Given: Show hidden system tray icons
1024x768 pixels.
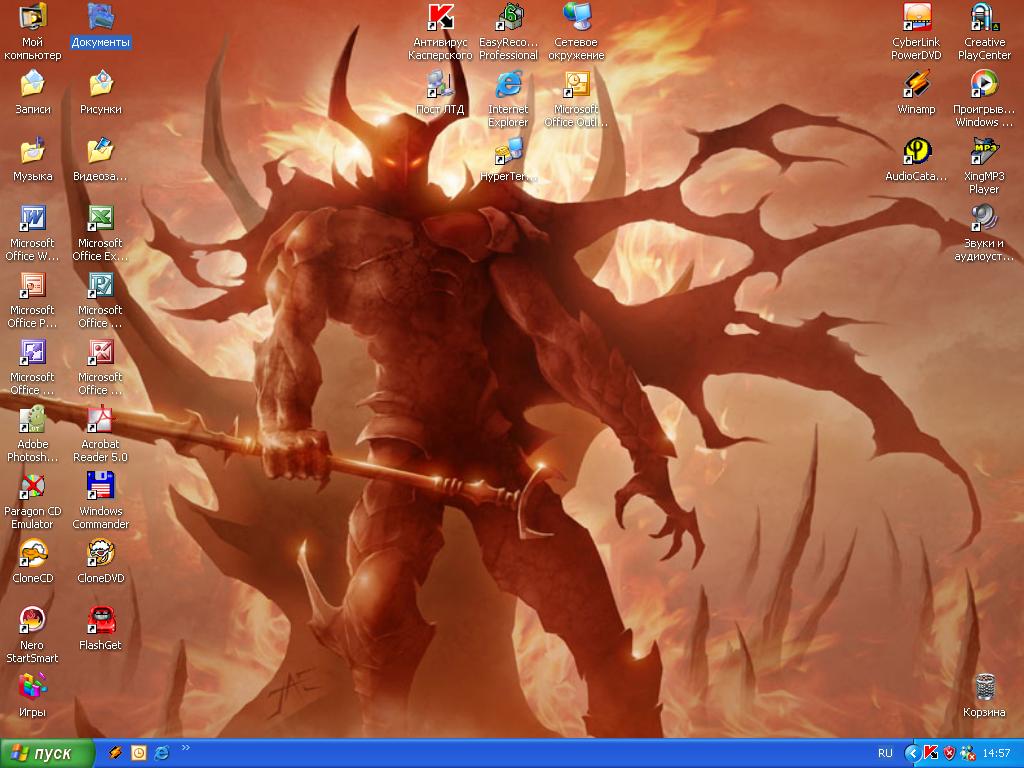Looking at the screenshot, I should coord(912,753).
